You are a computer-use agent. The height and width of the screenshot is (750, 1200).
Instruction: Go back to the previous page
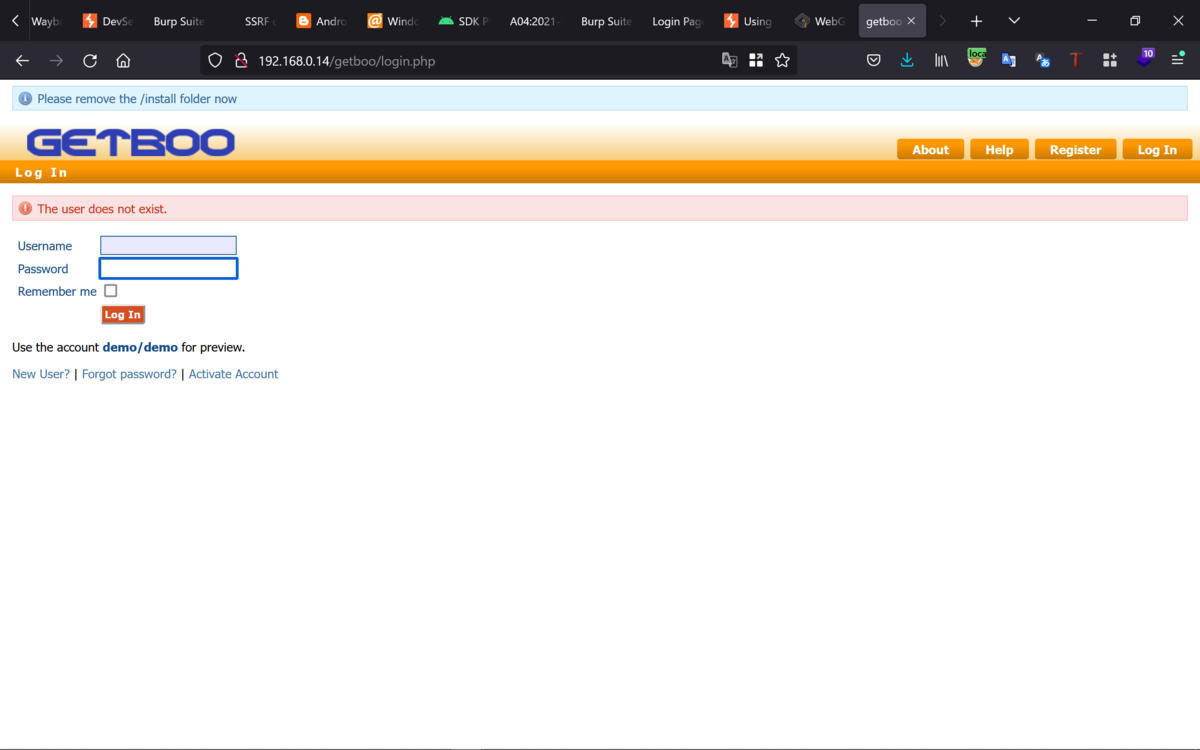[22, 61]
